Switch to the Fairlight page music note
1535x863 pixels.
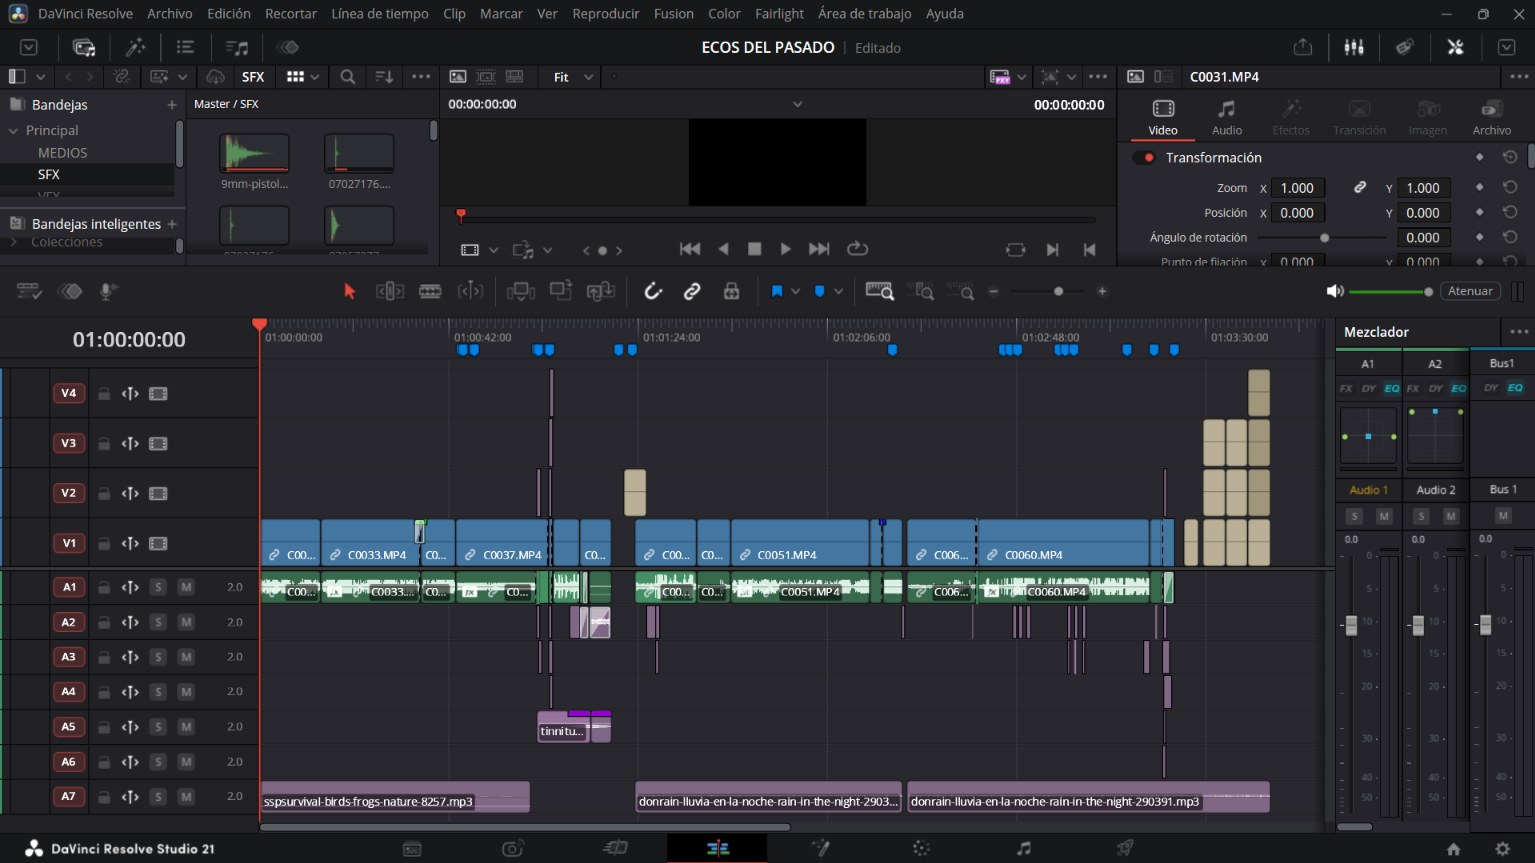(x=1023, y=848)
